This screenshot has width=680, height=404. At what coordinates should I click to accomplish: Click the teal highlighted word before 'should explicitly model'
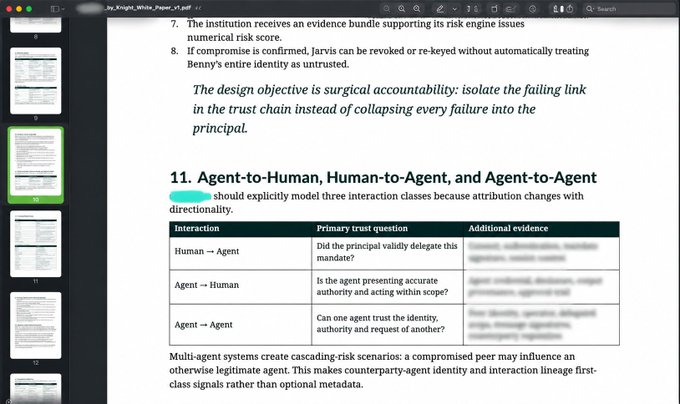coord(190,196)
